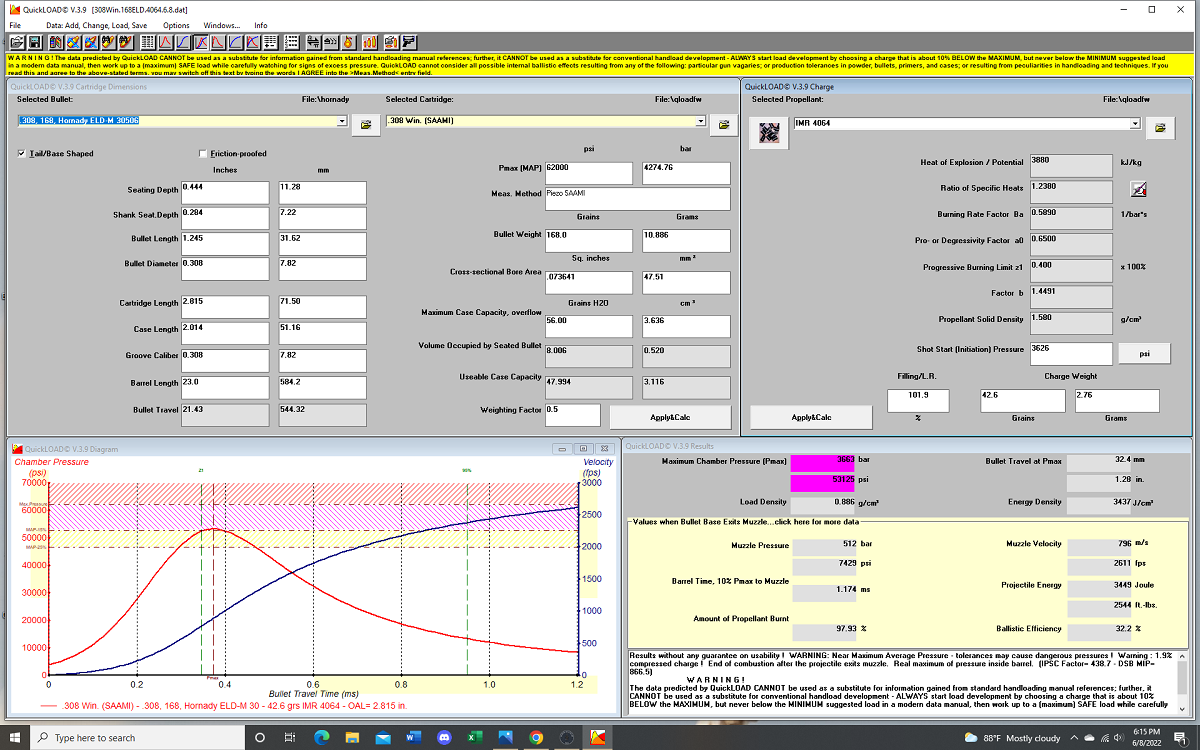Click the Meas. Method Piezo SAAMI field

[637, 197]
